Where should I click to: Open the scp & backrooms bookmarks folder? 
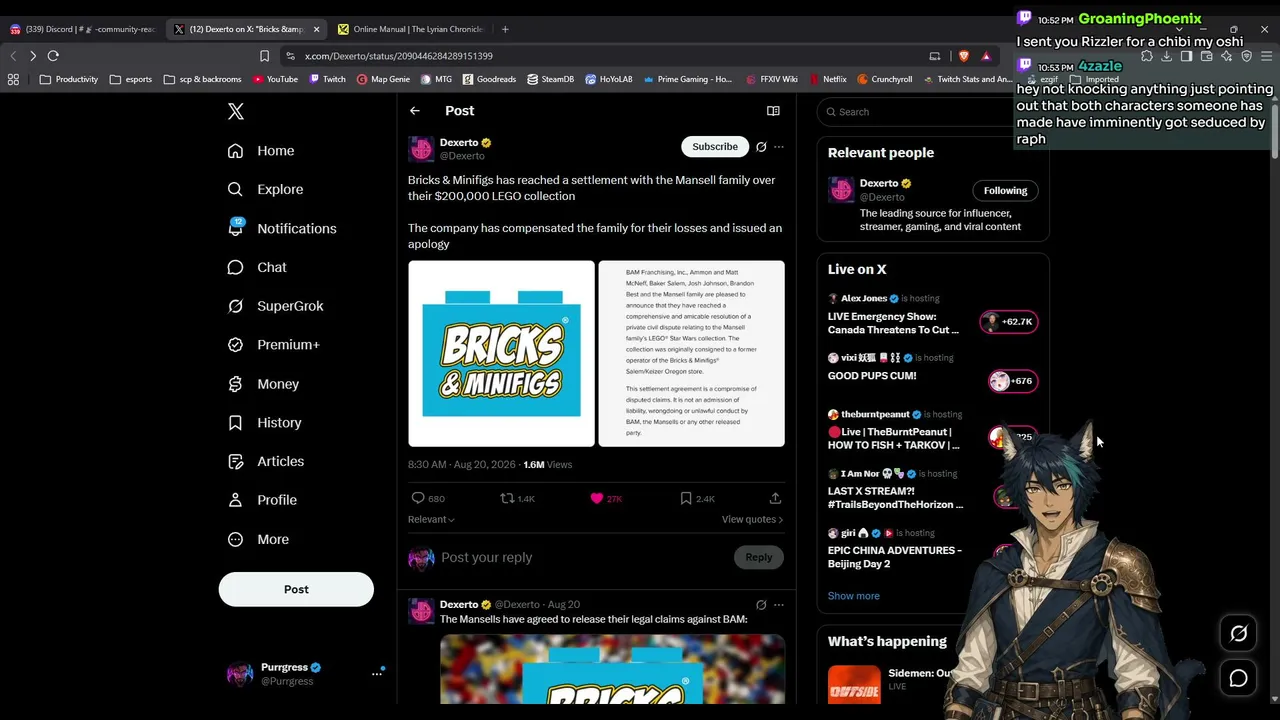coord(202,79)
